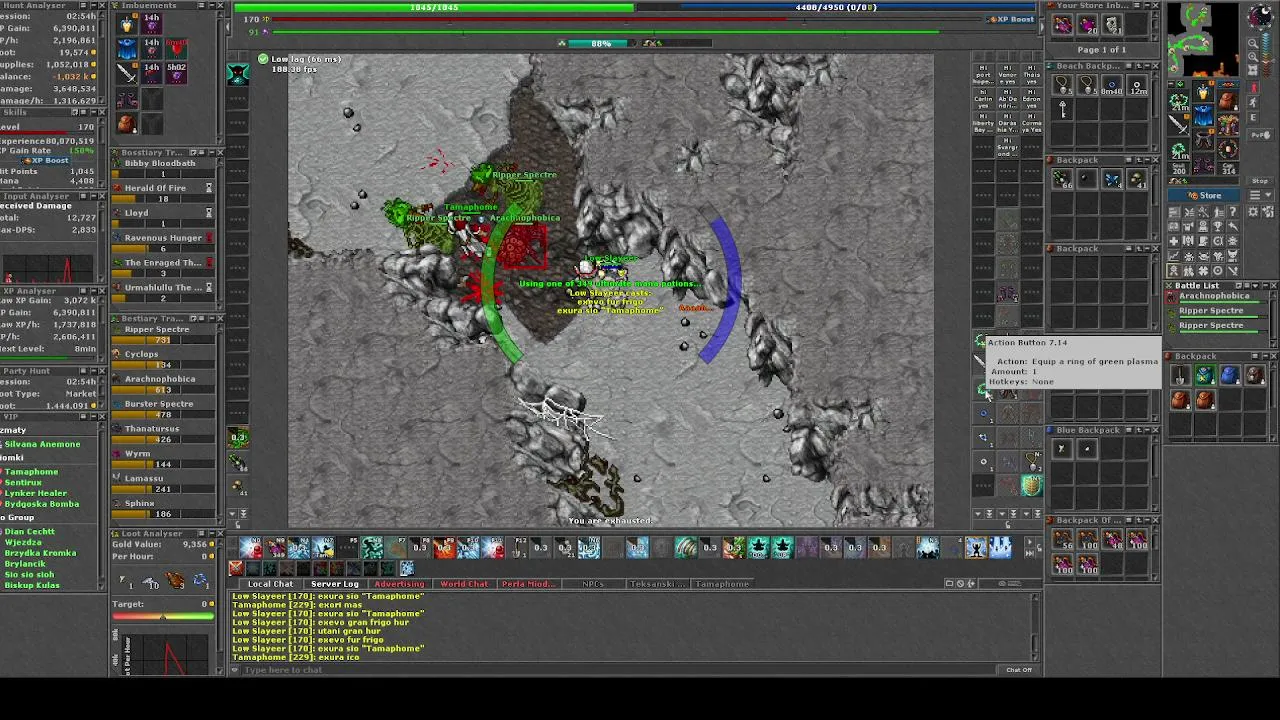Select the helmet in Imbuements panel

(x=127, y=24)
